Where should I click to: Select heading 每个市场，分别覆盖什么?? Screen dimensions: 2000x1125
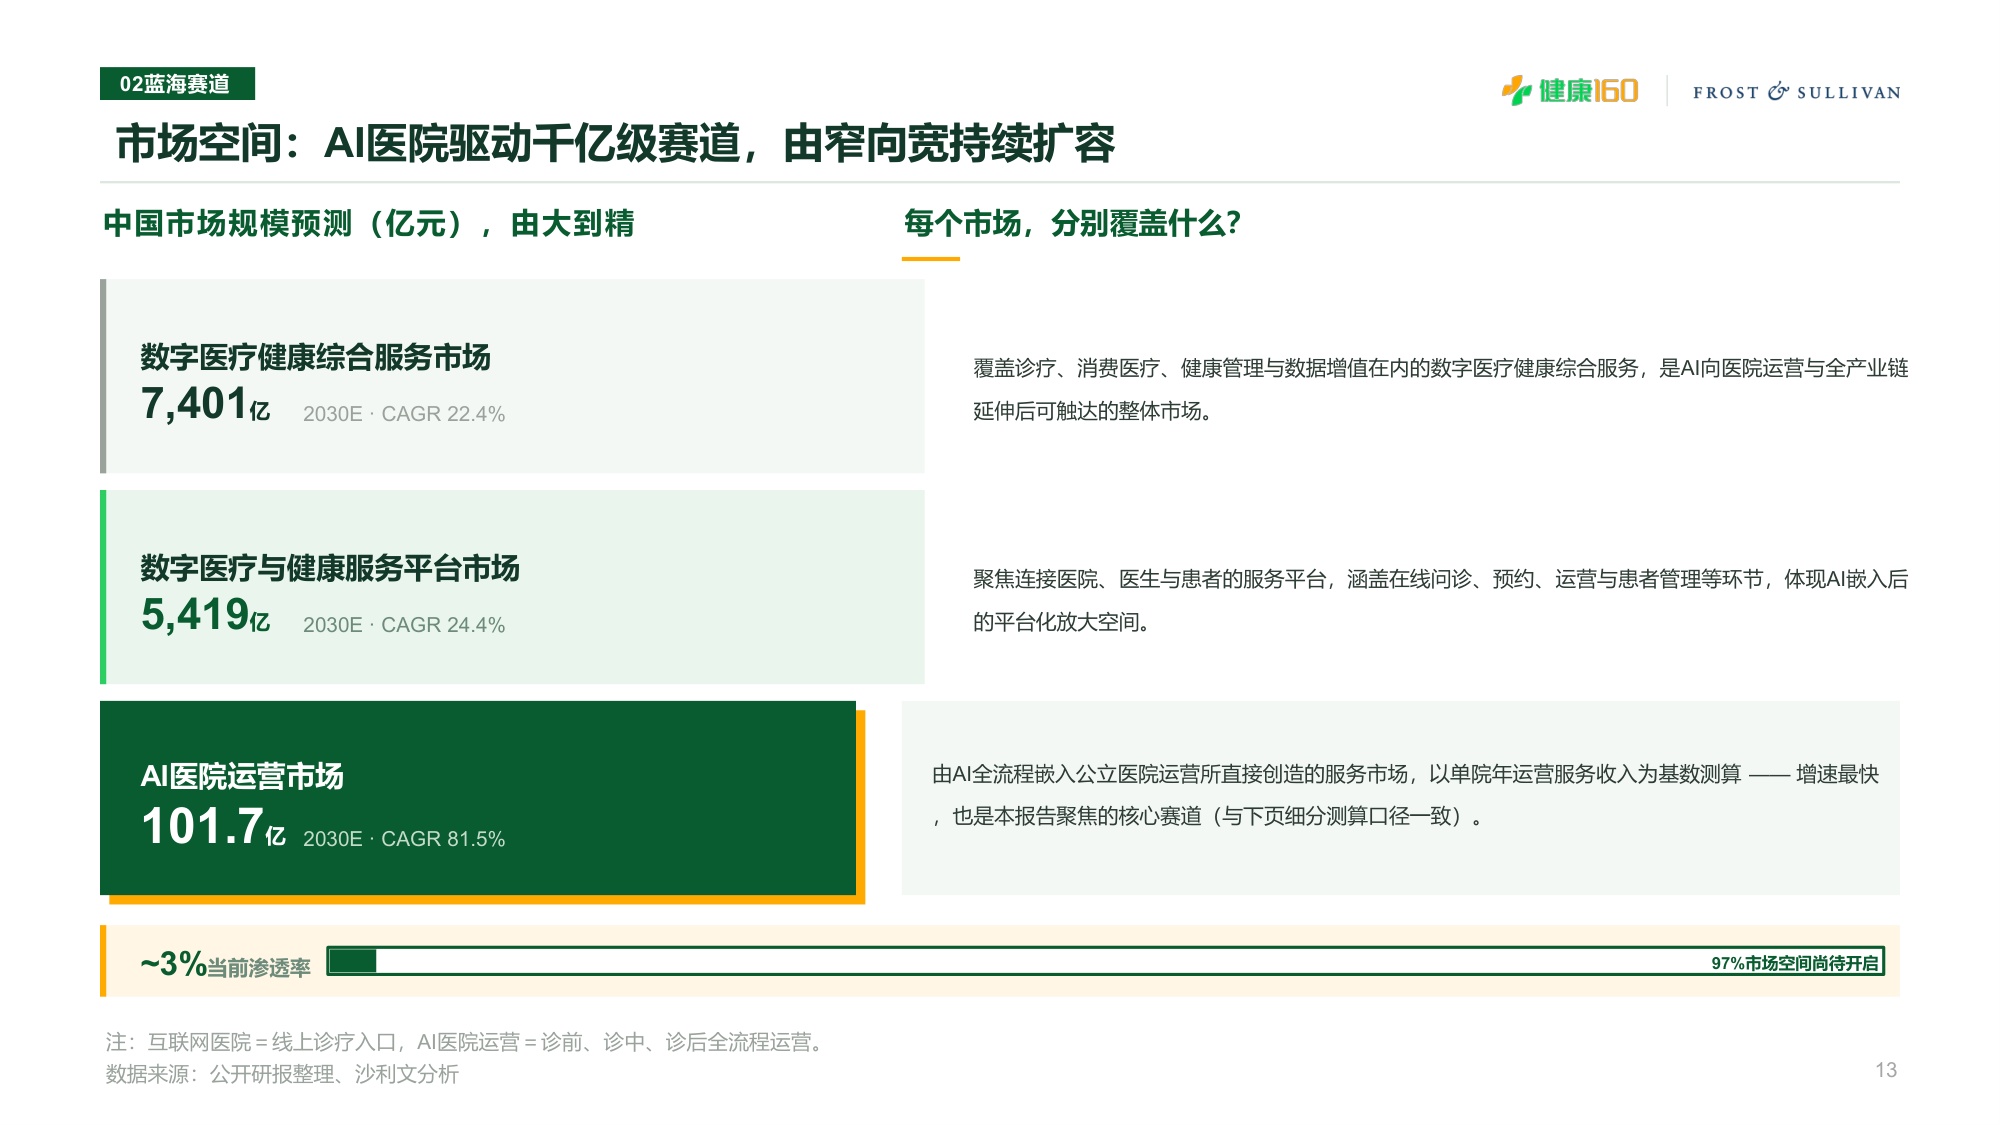(x=1072, y=223)
